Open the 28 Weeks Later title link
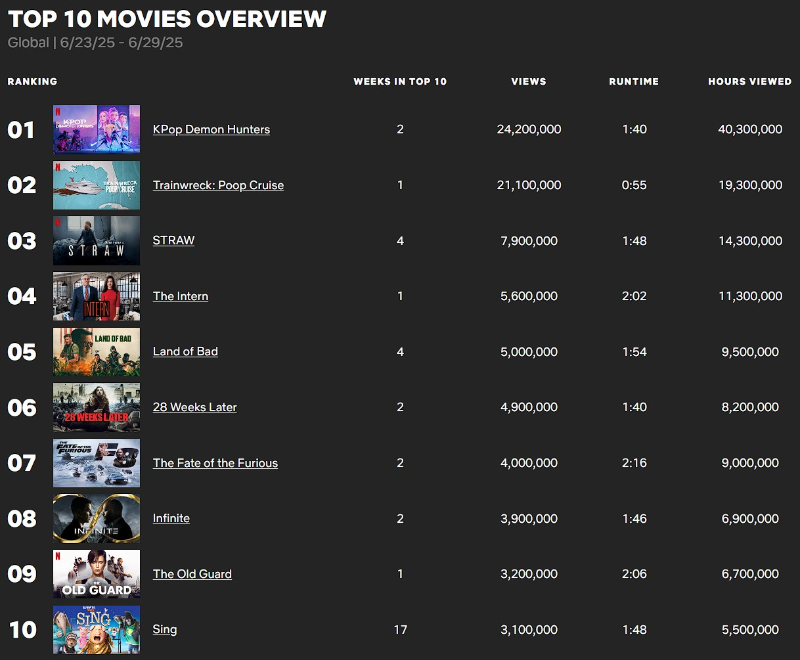Viewport: 800px width, 660px height. click(194, 407)
